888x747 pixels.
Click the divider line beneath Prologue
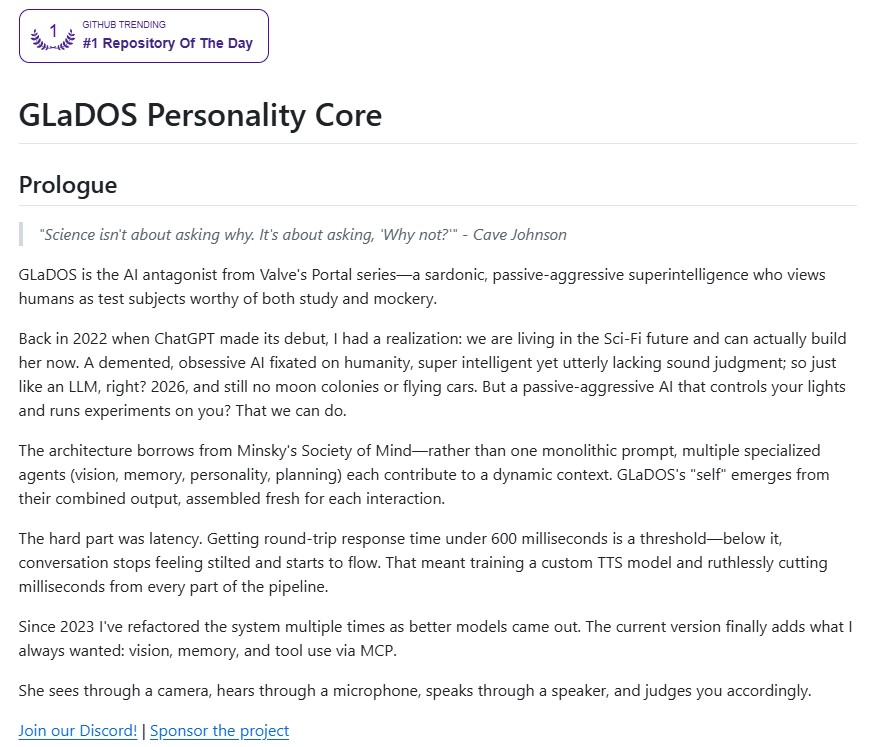click(x=437, y=206)
